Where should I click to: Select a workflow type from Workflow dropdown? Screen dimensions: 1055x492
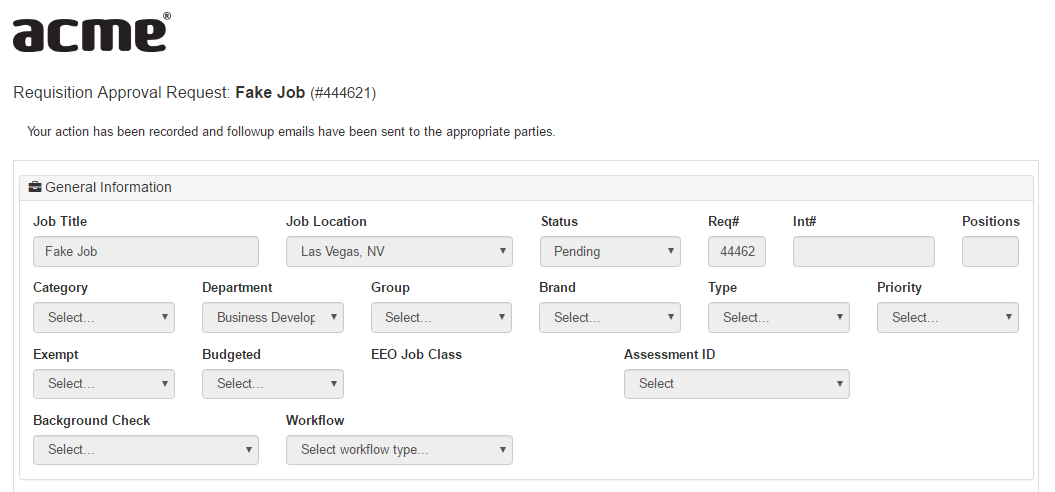(399, 450)
